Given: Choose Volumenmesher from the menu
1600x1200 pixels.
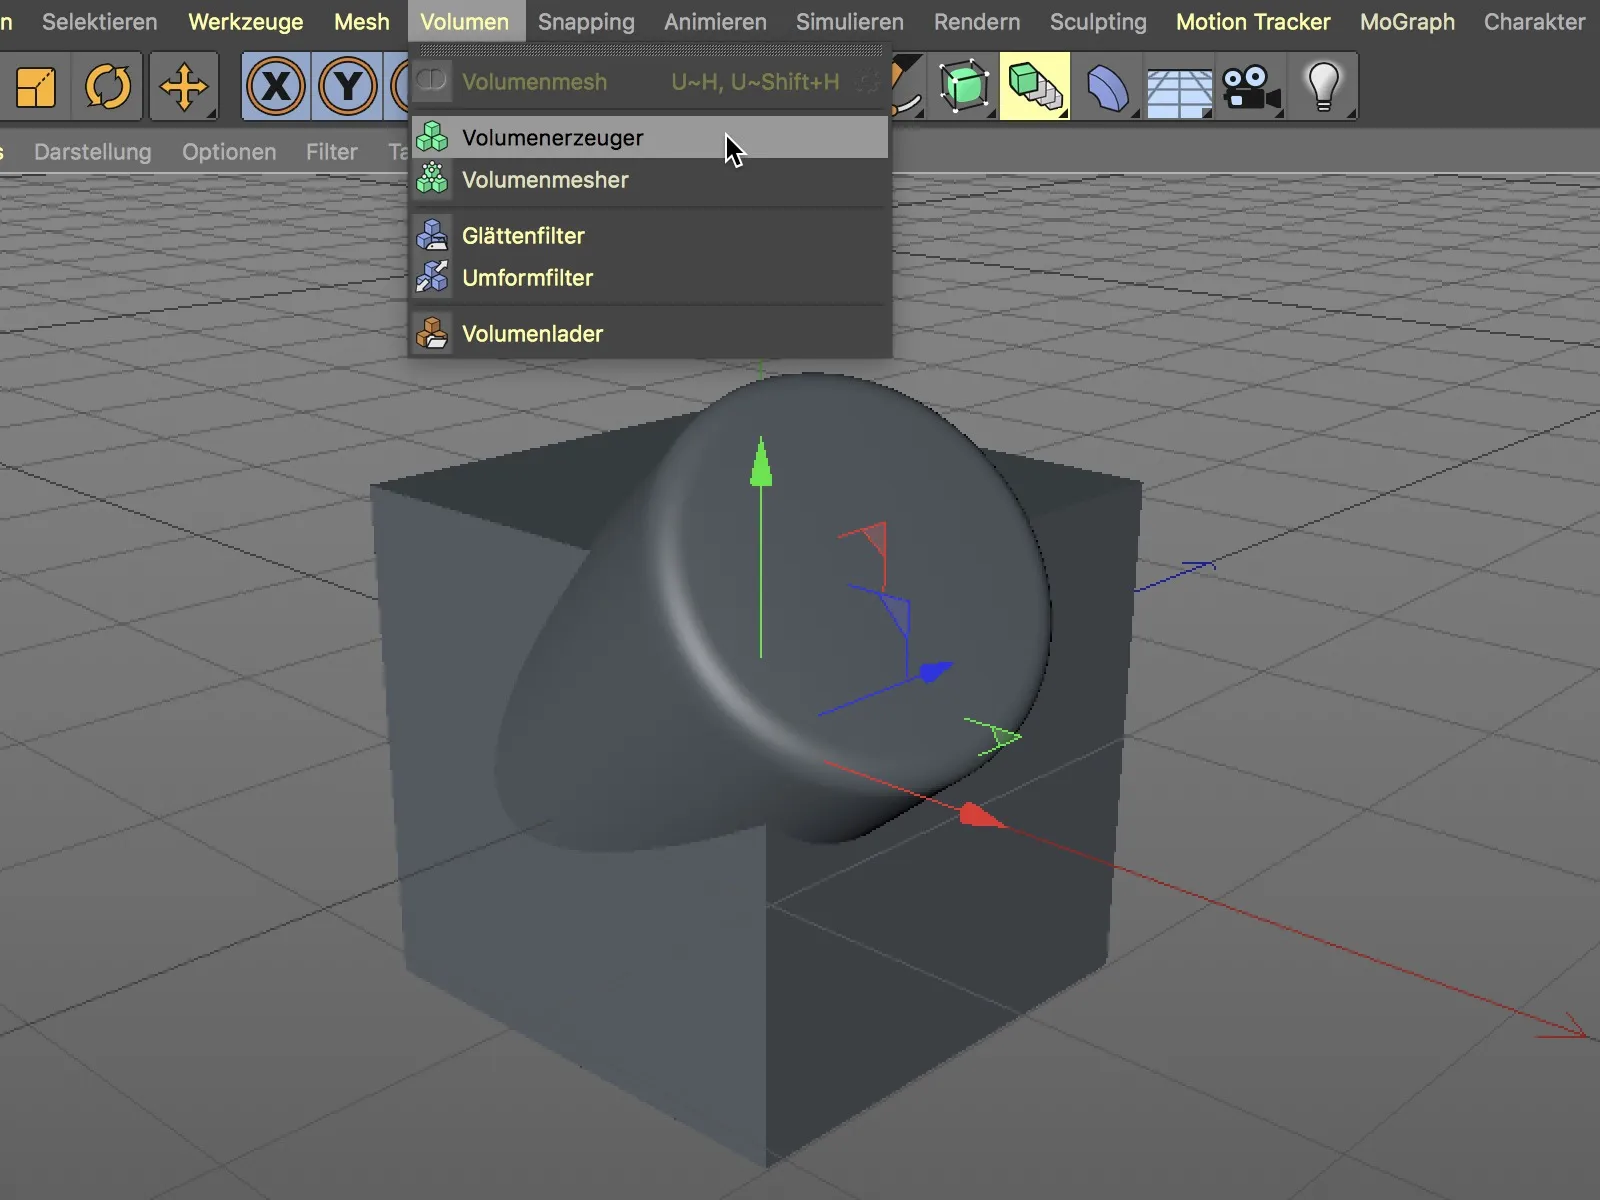Looking at the screenshot, I should coord(650,180).
